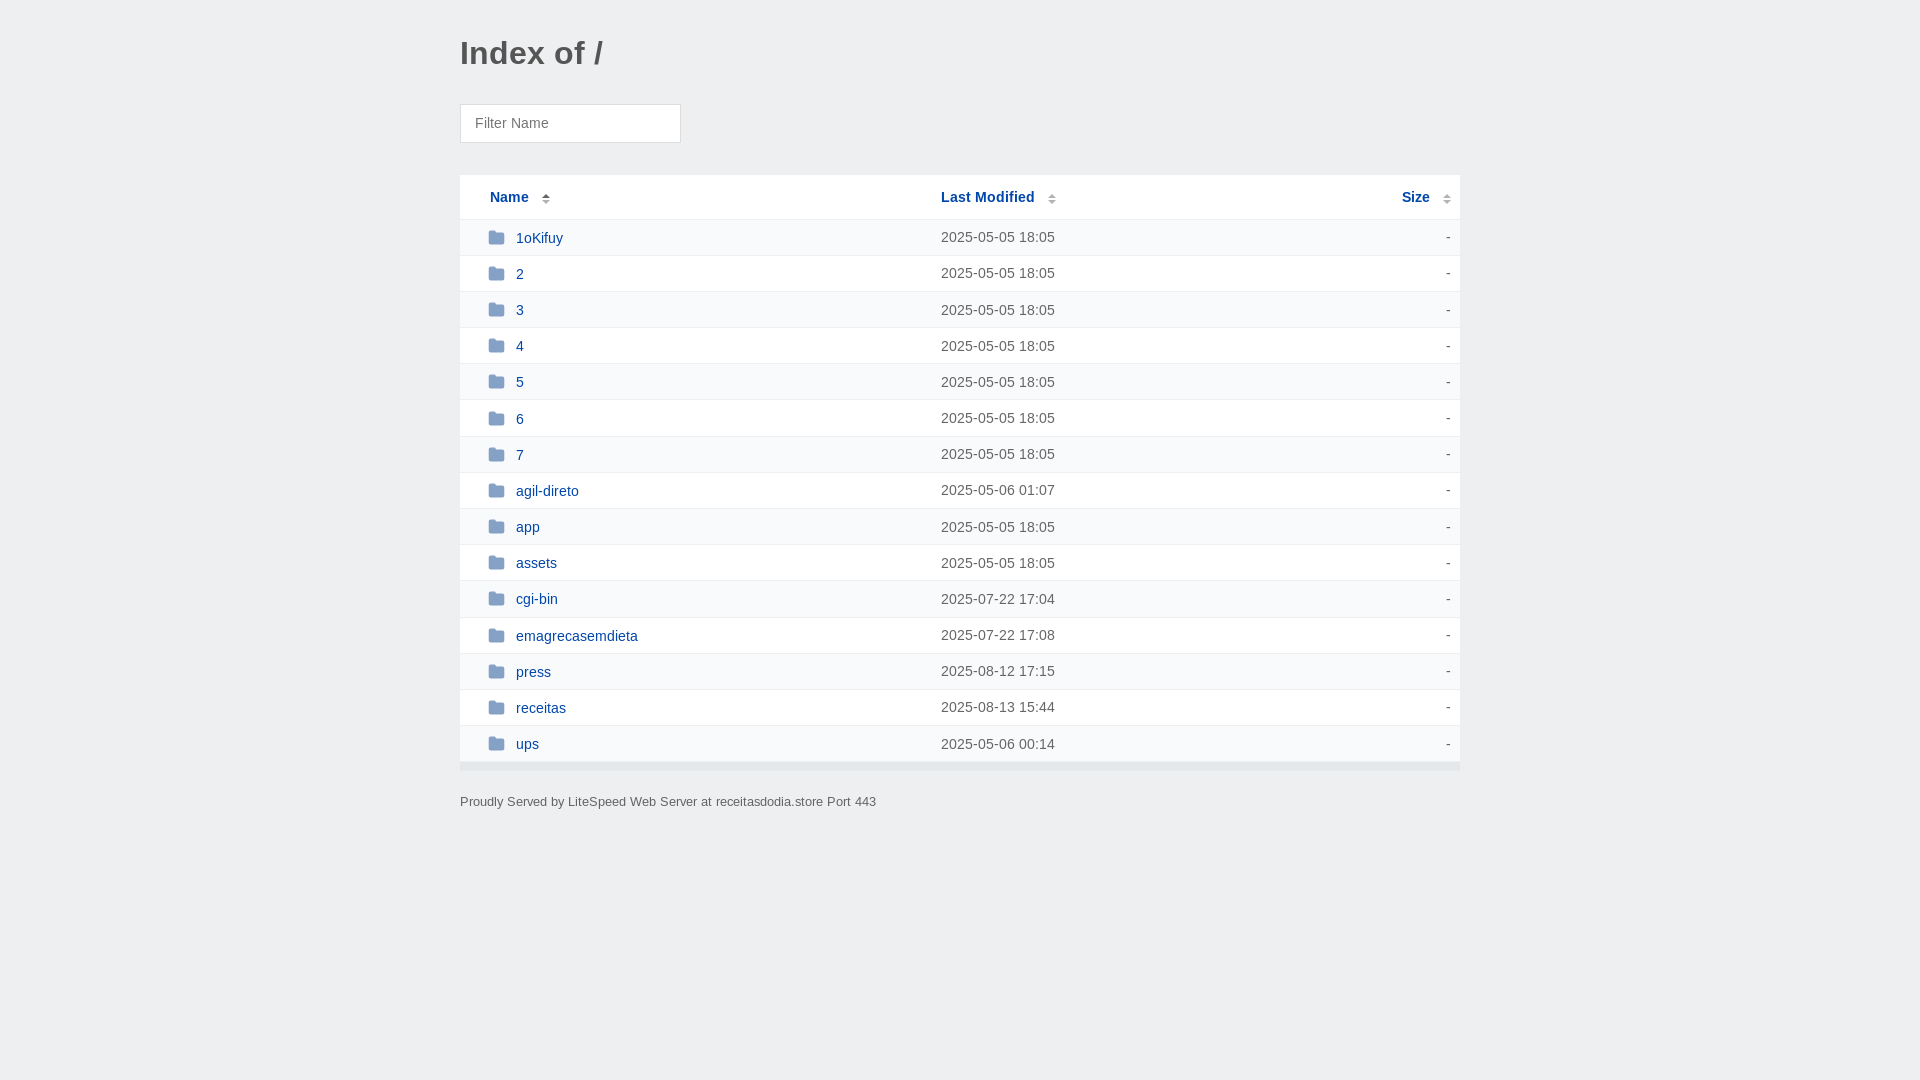This screenshot has height=1080, width=1920.
Task: Click the Filter Name input field
Action: [x=570, y=123]
